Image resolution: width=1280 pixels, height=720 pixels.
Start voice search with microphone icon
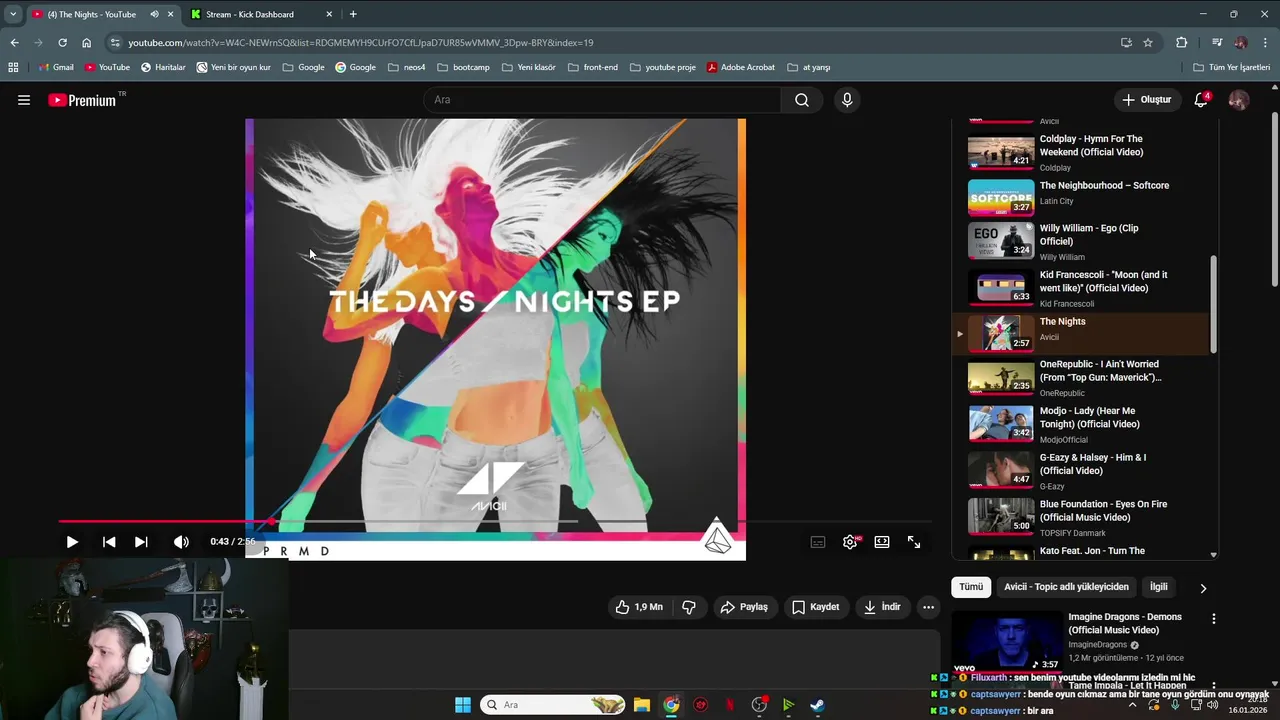[847, 100]
